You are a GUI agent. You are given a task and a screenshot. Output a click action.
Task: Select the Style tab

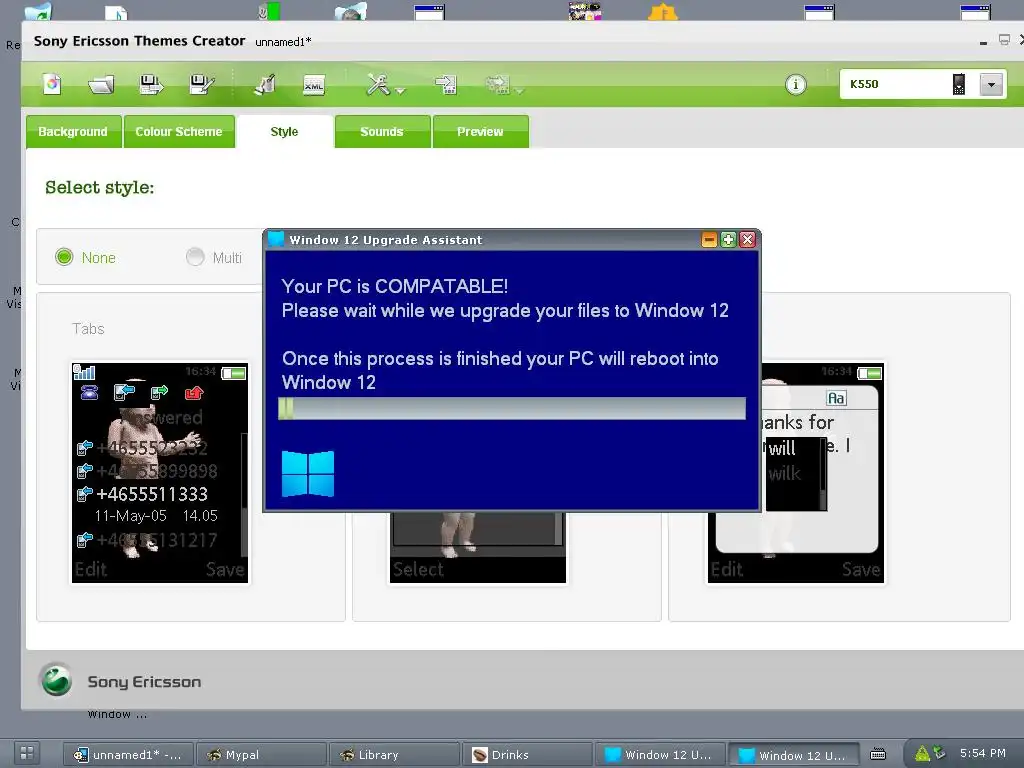click(285, 131)
